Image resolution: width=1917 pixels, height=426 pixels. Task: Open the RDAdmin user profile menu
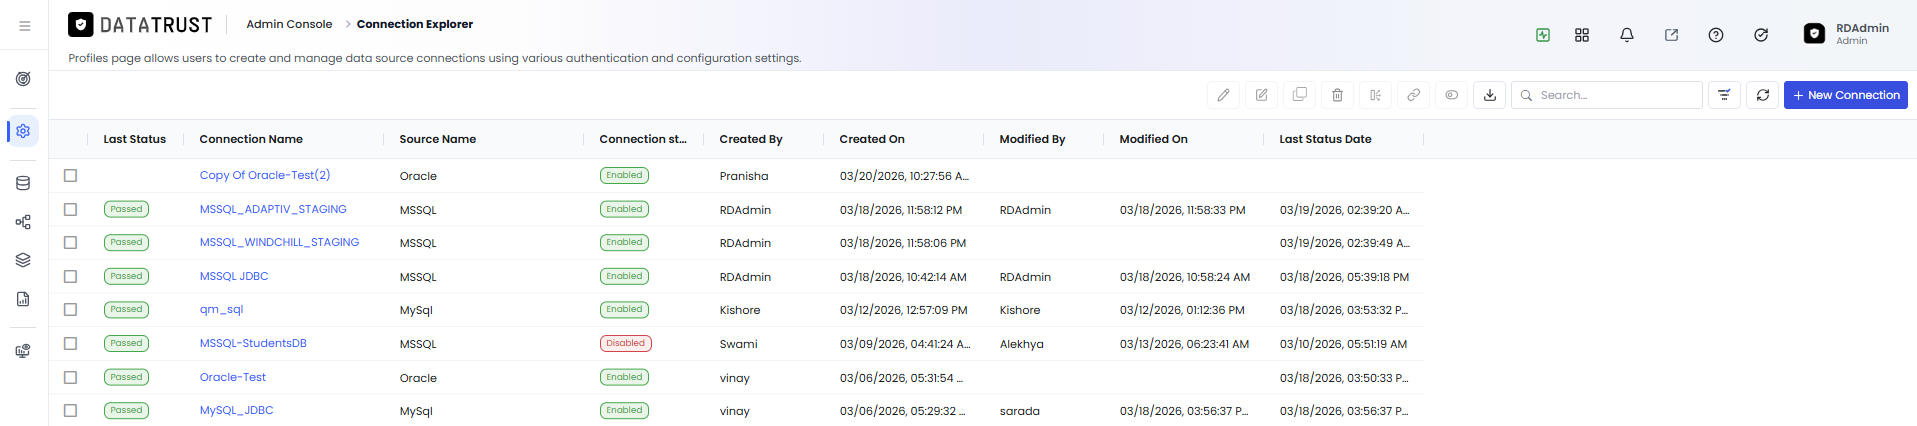point(1846,34)
